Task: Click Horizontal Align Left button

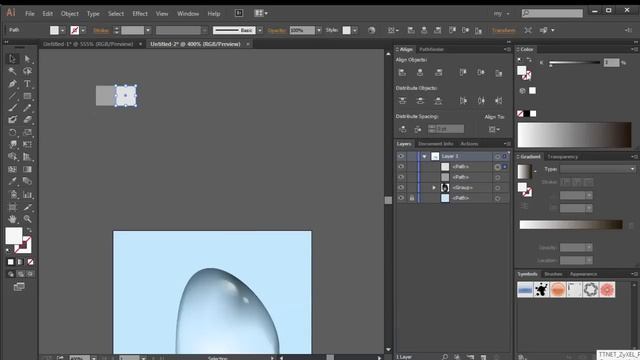Action: pos(402,73)
